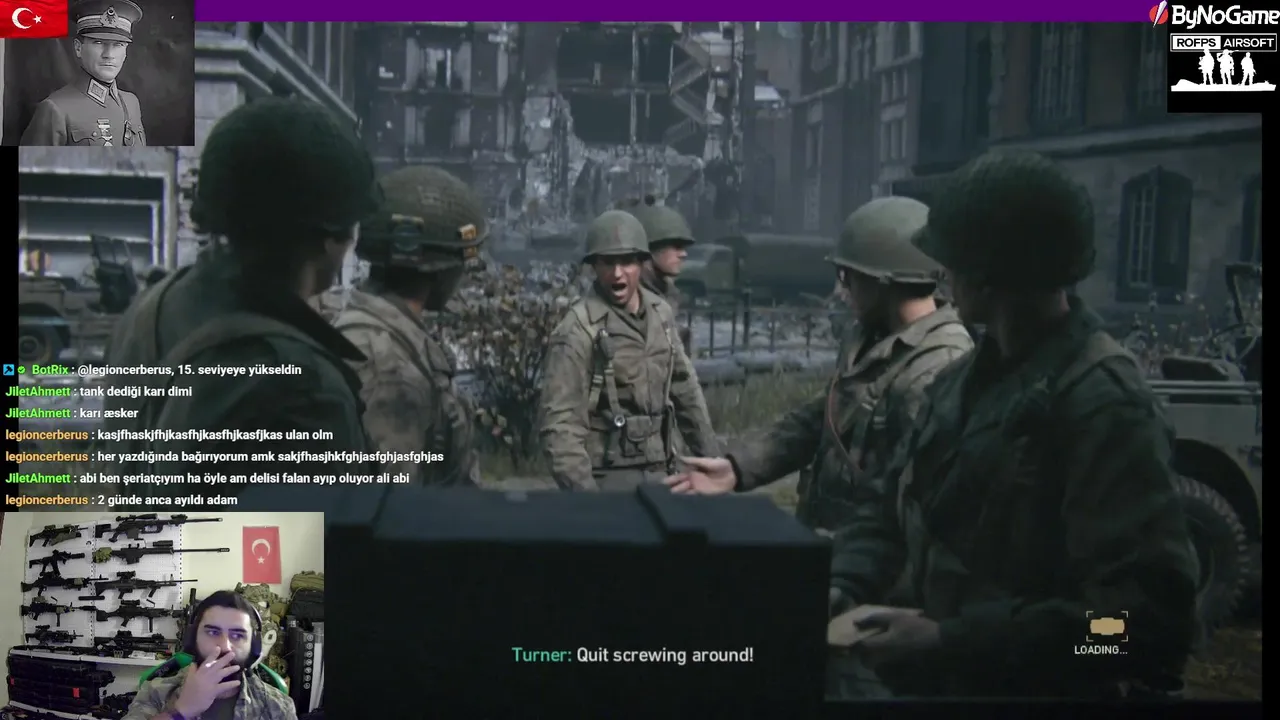Click the chat message 'karı asker'

point(109,413)
